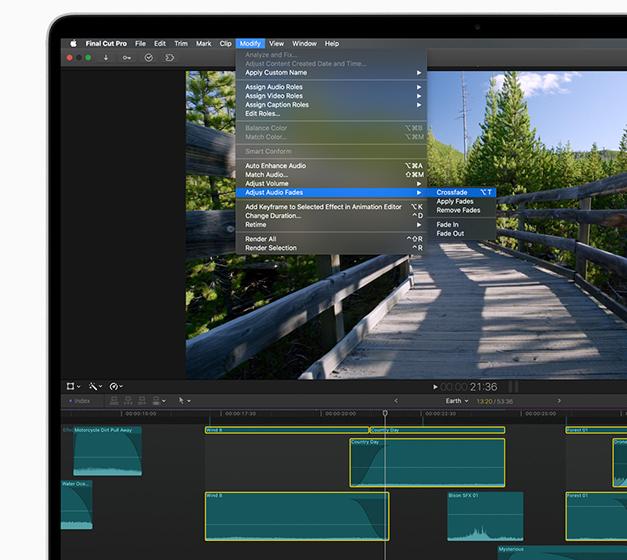Viewport: 627px width, 560px height.
Task: Click the playhead marker on timeline ruler
Action: [385, 413]
